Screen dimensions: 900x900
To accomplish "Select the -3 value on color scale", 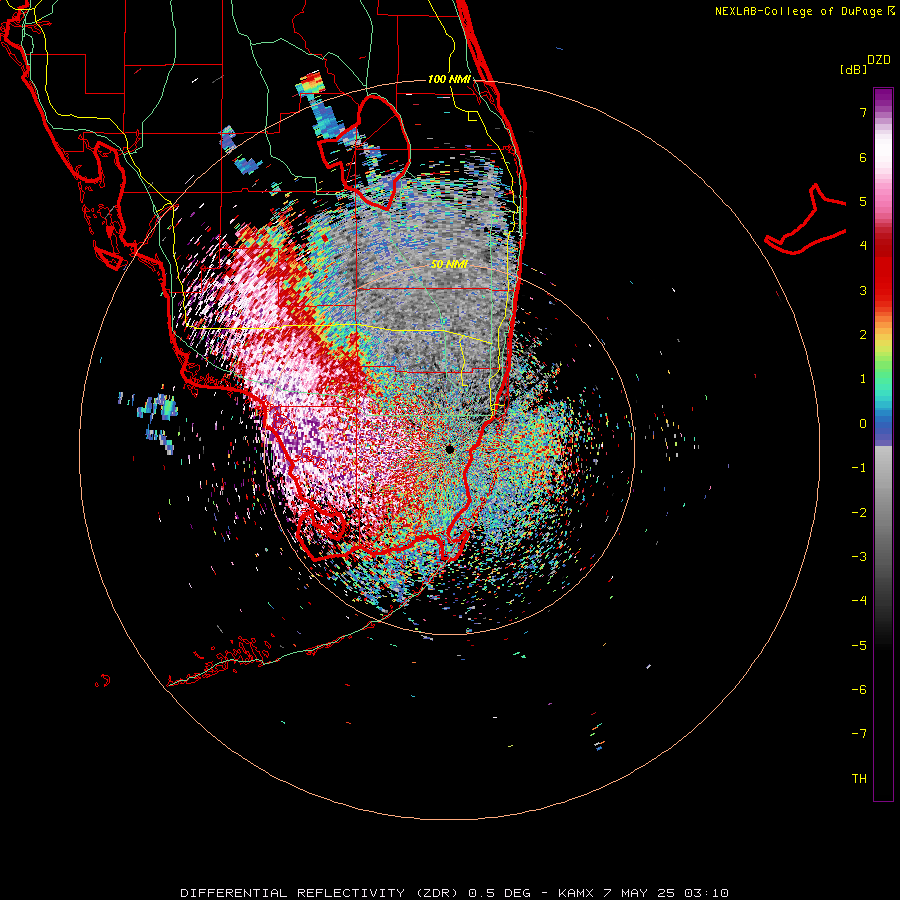I will [859, 557].
